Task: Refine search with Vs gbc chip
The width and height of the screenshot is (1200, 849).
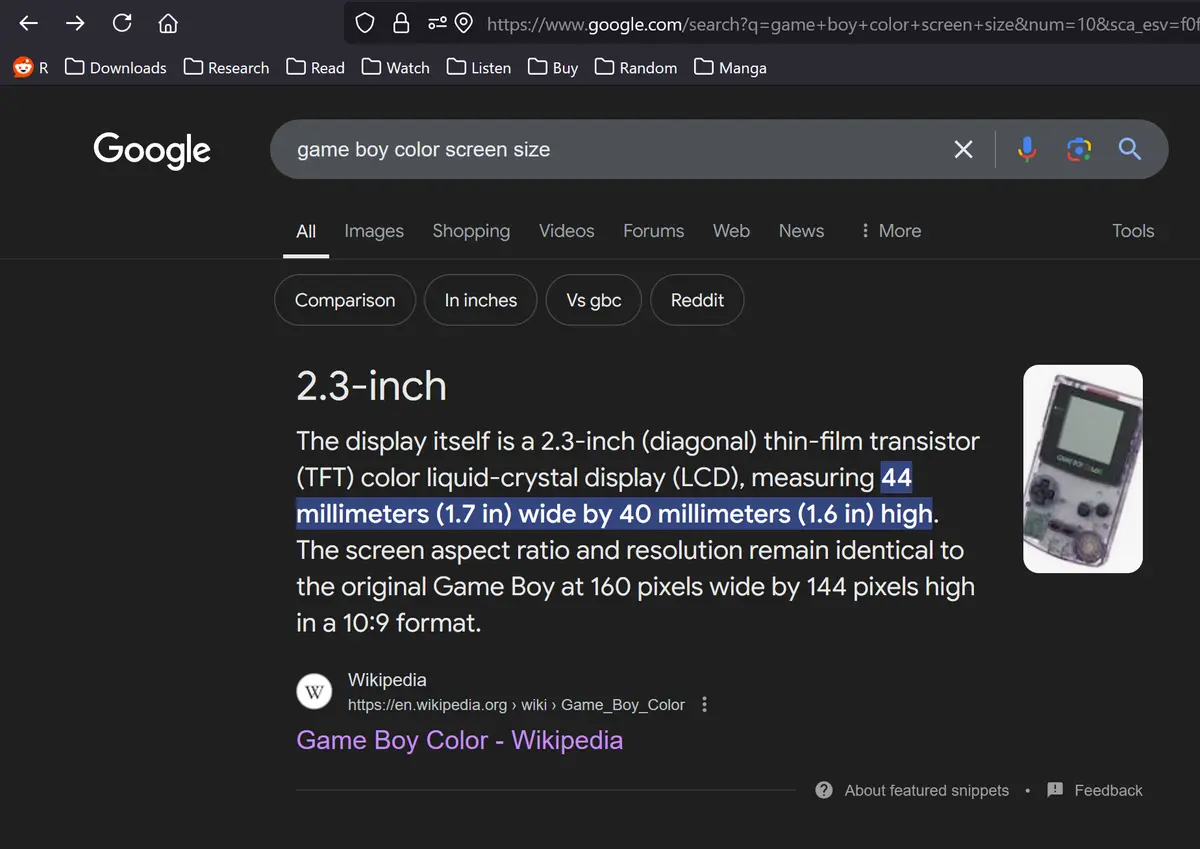Action: coord(594,300)
